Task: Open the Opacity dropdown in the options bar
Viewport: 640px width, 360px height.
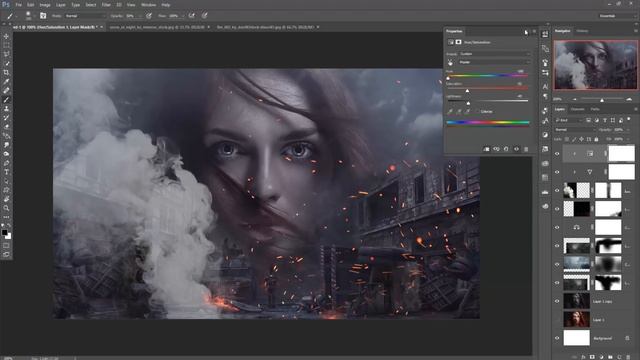Action: (140, 16)
